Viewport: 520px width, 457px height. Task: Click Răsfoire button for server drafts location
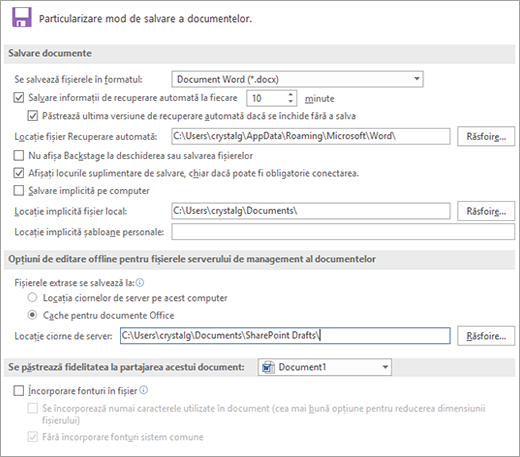click(x=486, y=336)
